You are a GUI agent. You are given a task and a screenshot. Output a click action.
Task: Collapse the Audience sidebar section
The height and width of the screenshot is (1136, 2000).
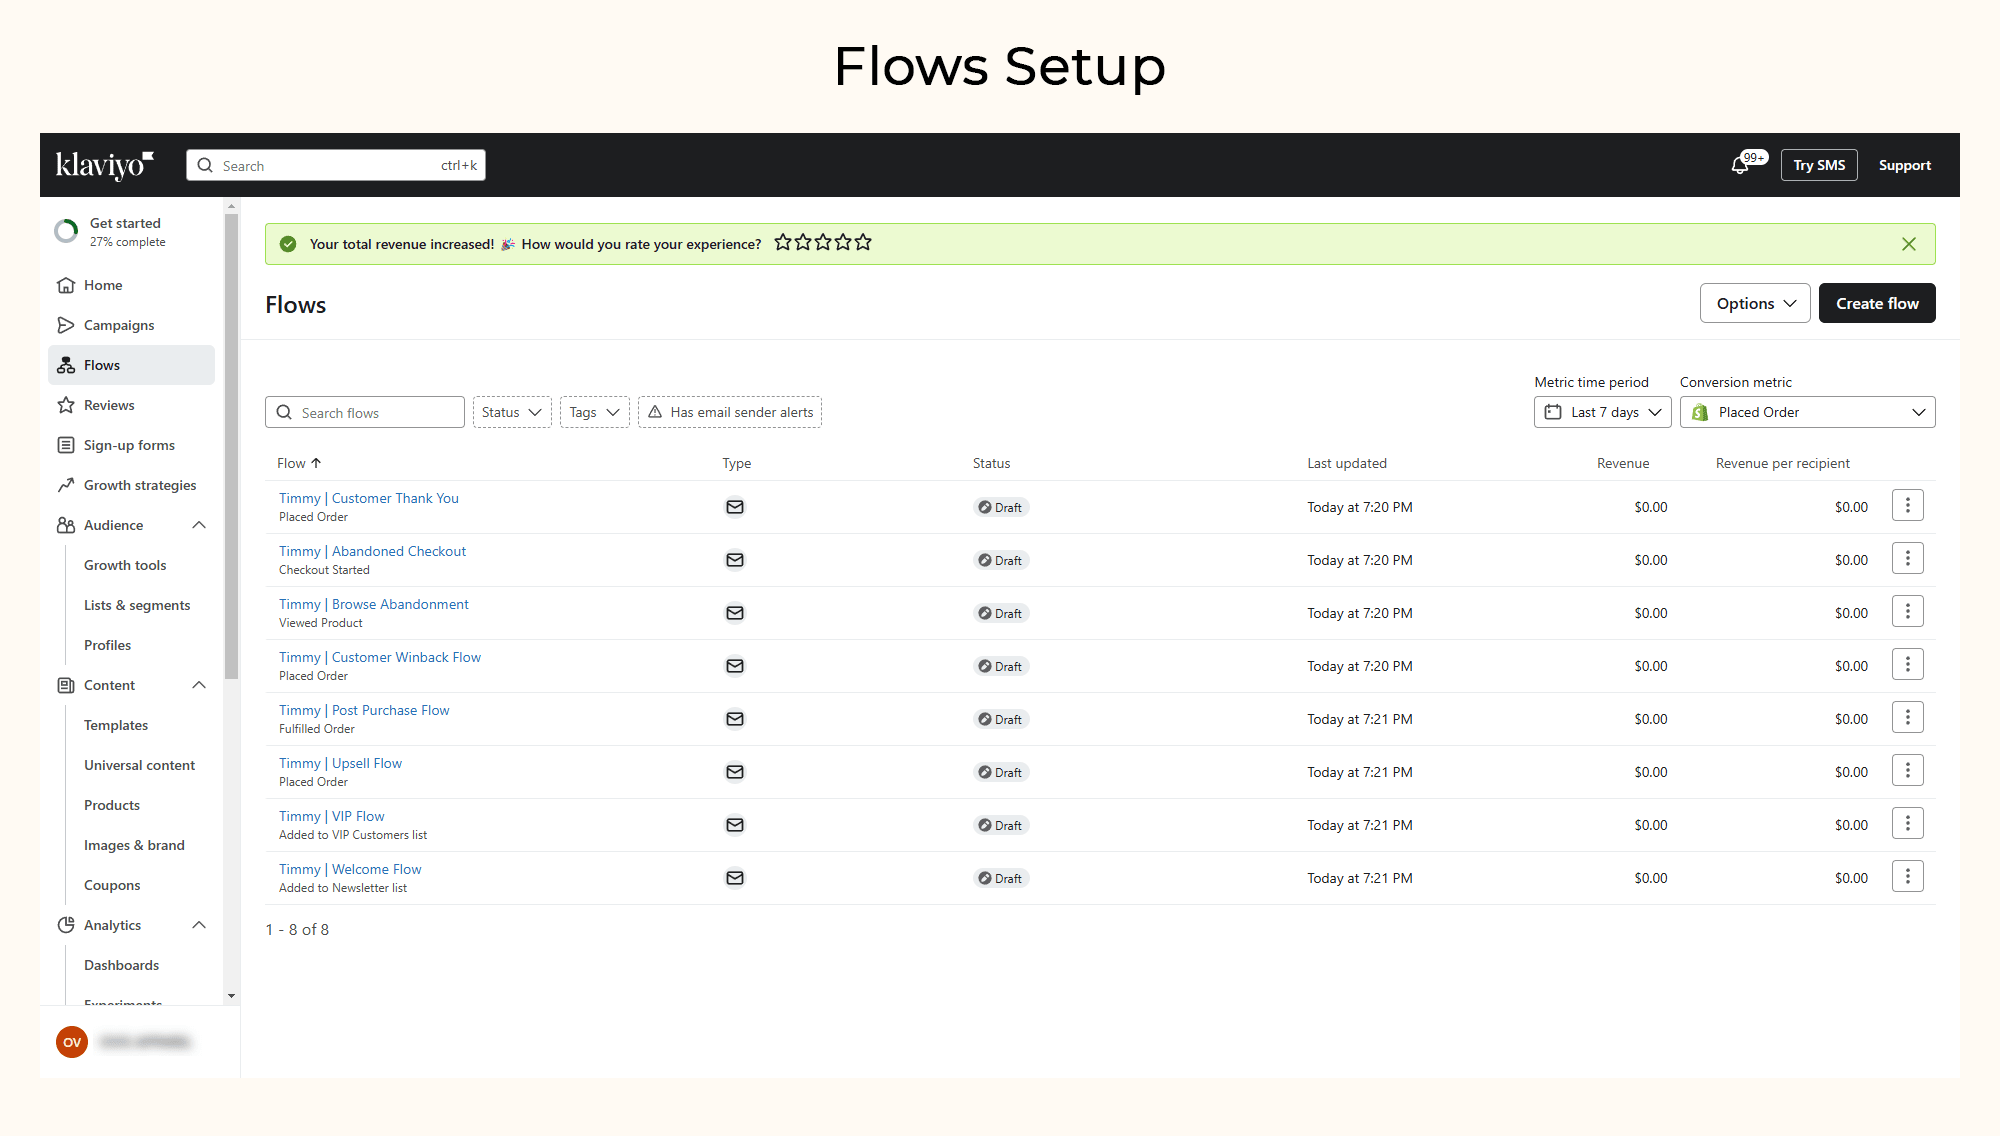click(x=199, y=525)
